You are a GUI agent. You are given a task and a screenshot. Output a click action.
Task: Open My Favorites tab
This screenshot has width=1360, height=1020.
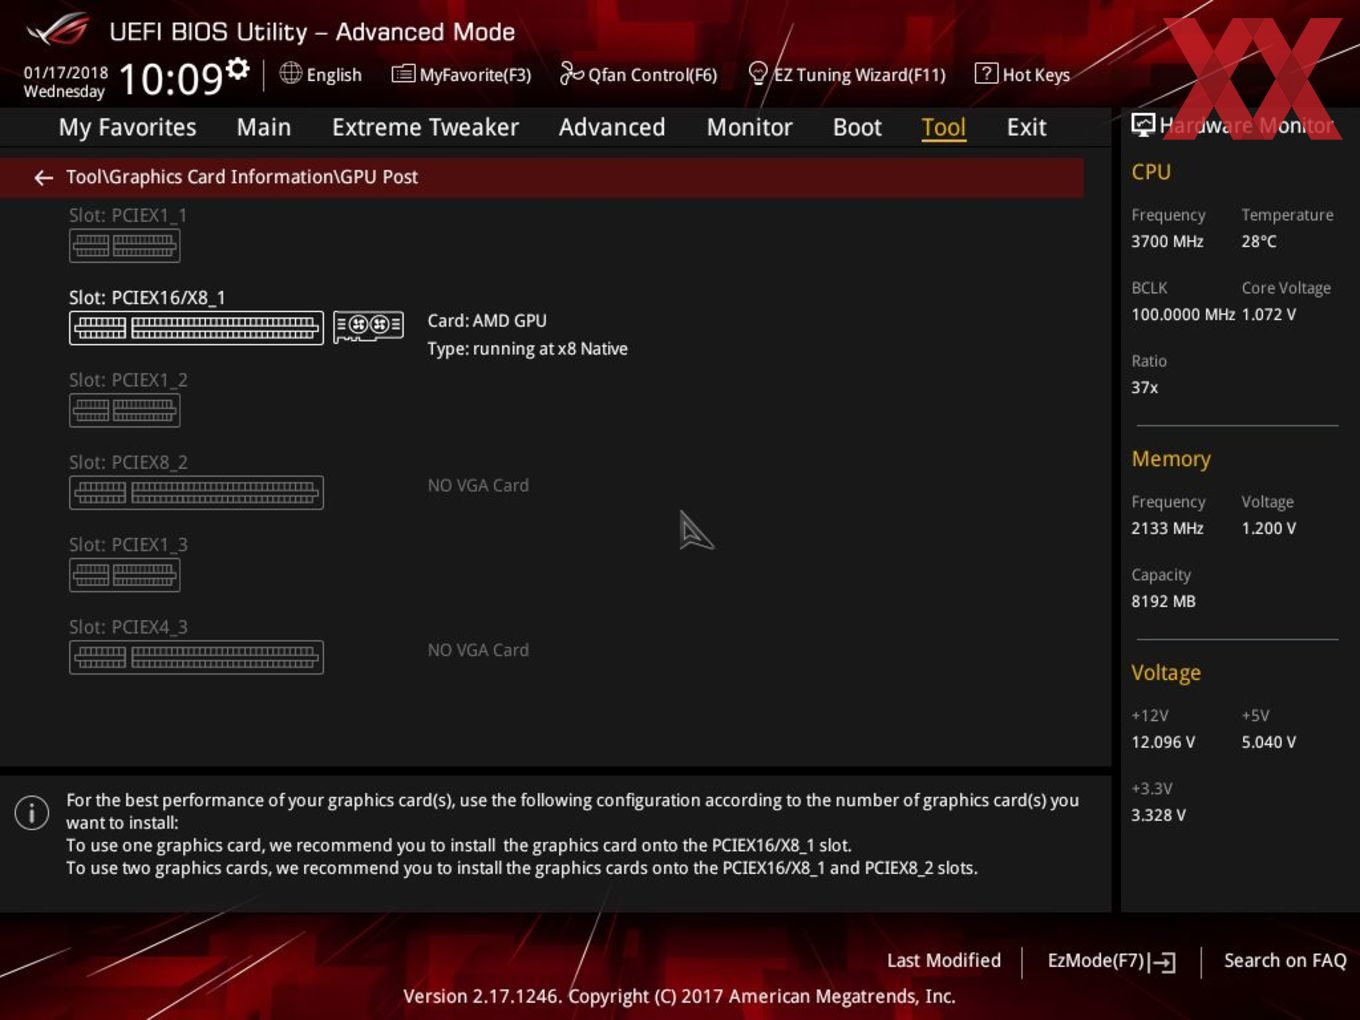click(x=127, y=127)
